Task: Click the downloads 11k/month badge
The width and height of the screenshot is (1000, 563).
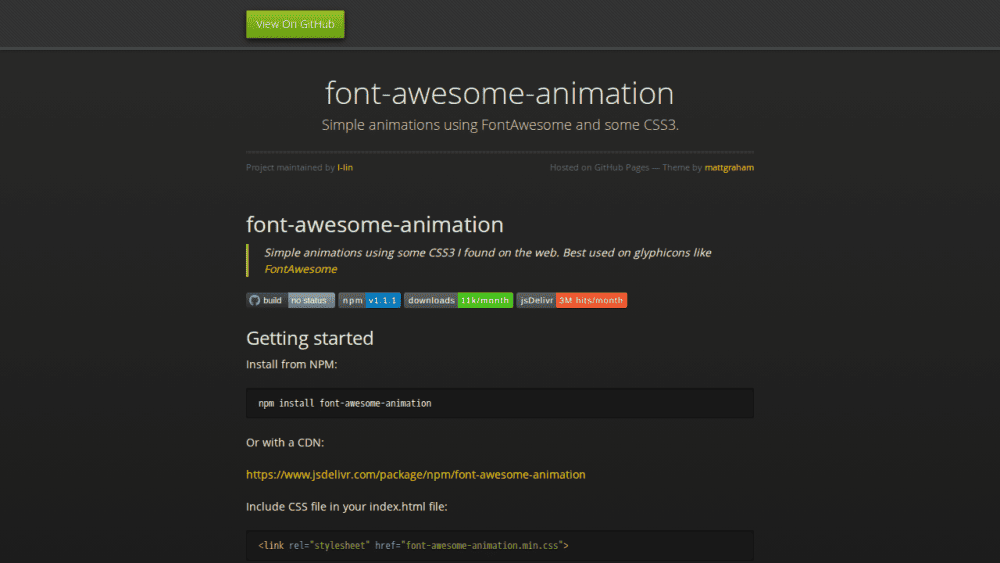Action: coord(459,300)
